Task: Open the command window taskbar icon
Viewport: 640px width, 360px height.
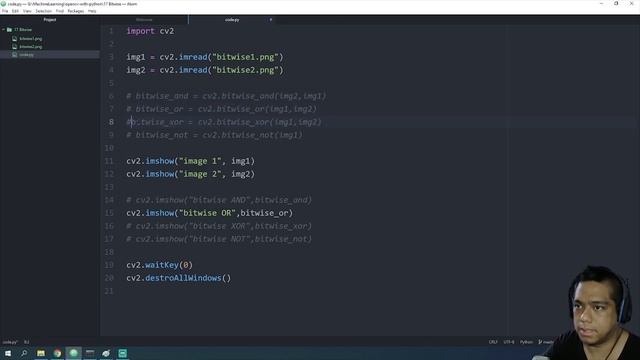Action: pos(90,353)
